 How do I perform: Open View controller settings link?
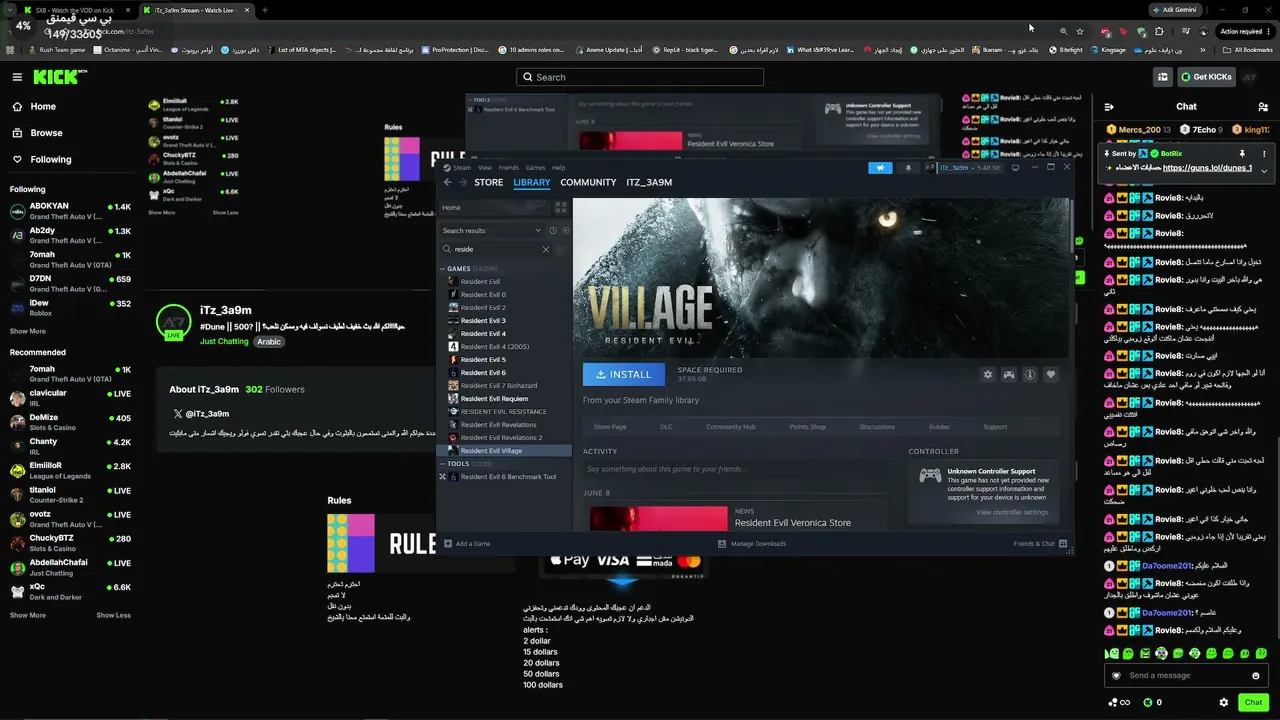1012,512
